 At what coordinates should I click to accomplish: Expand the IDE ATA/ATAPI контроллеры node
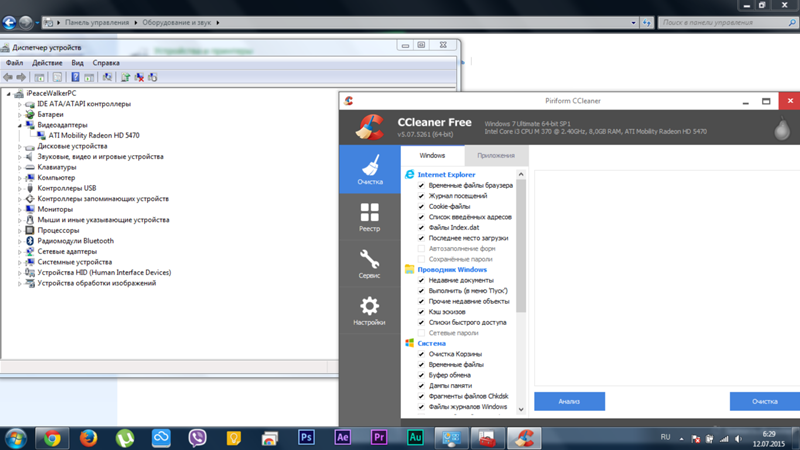20,104
